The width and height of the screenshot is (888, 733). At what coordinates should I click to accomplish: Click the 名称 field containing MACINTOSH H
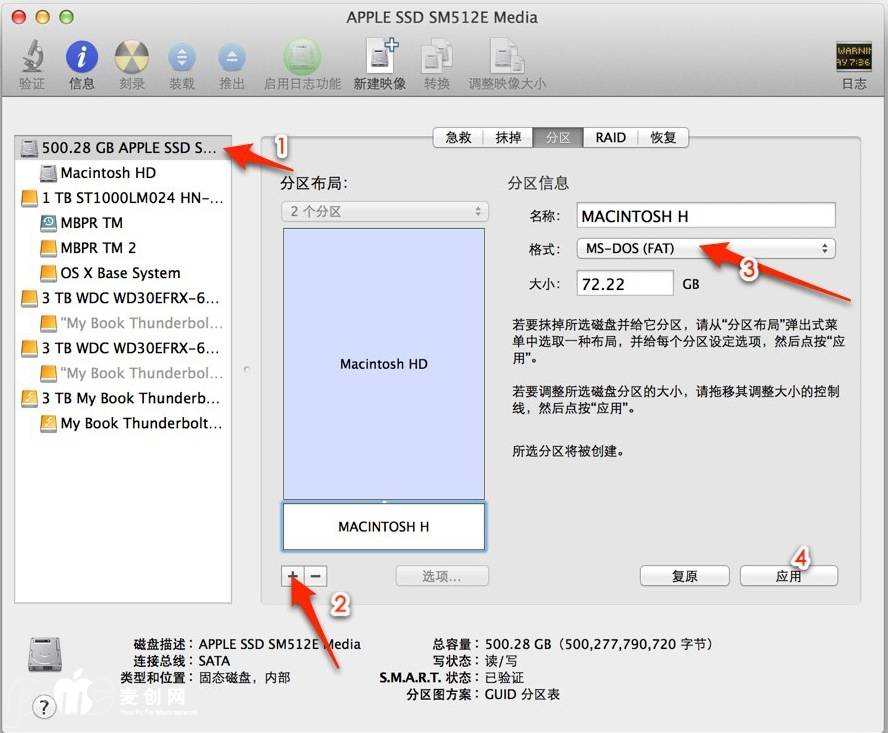coord(705,216)
